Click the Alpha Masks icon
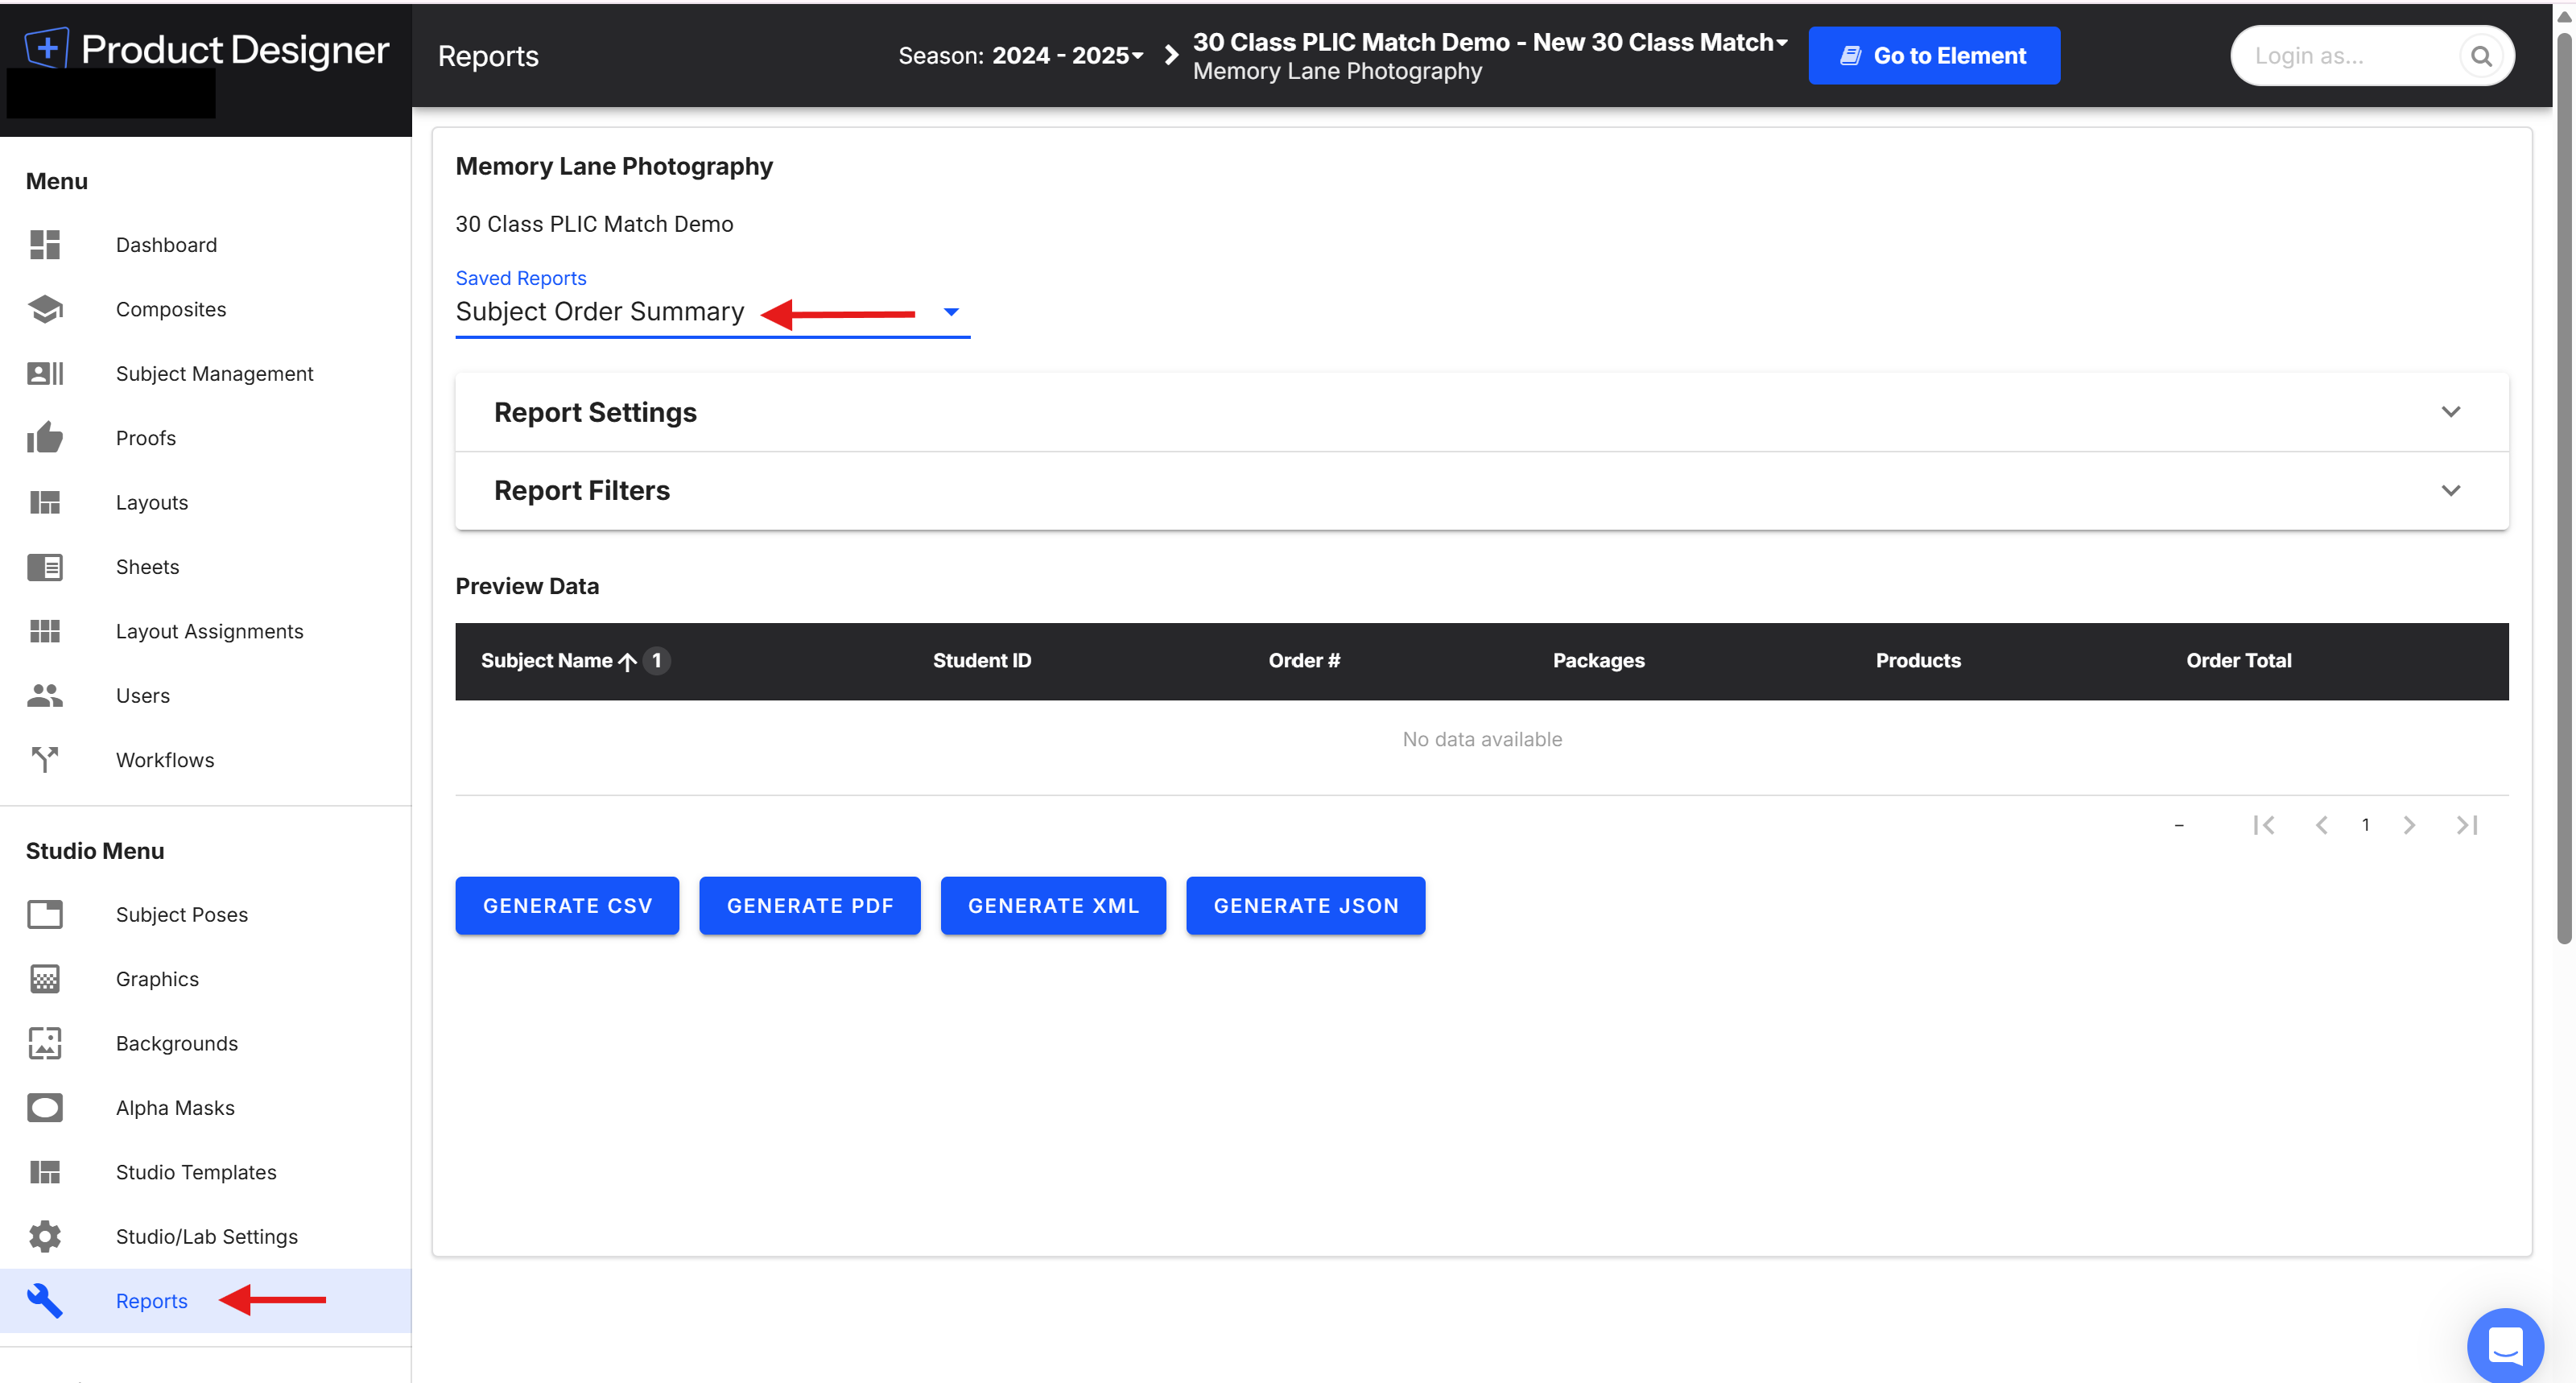The height and width of the screenshot is (1383, 2576). (45, 1107)
